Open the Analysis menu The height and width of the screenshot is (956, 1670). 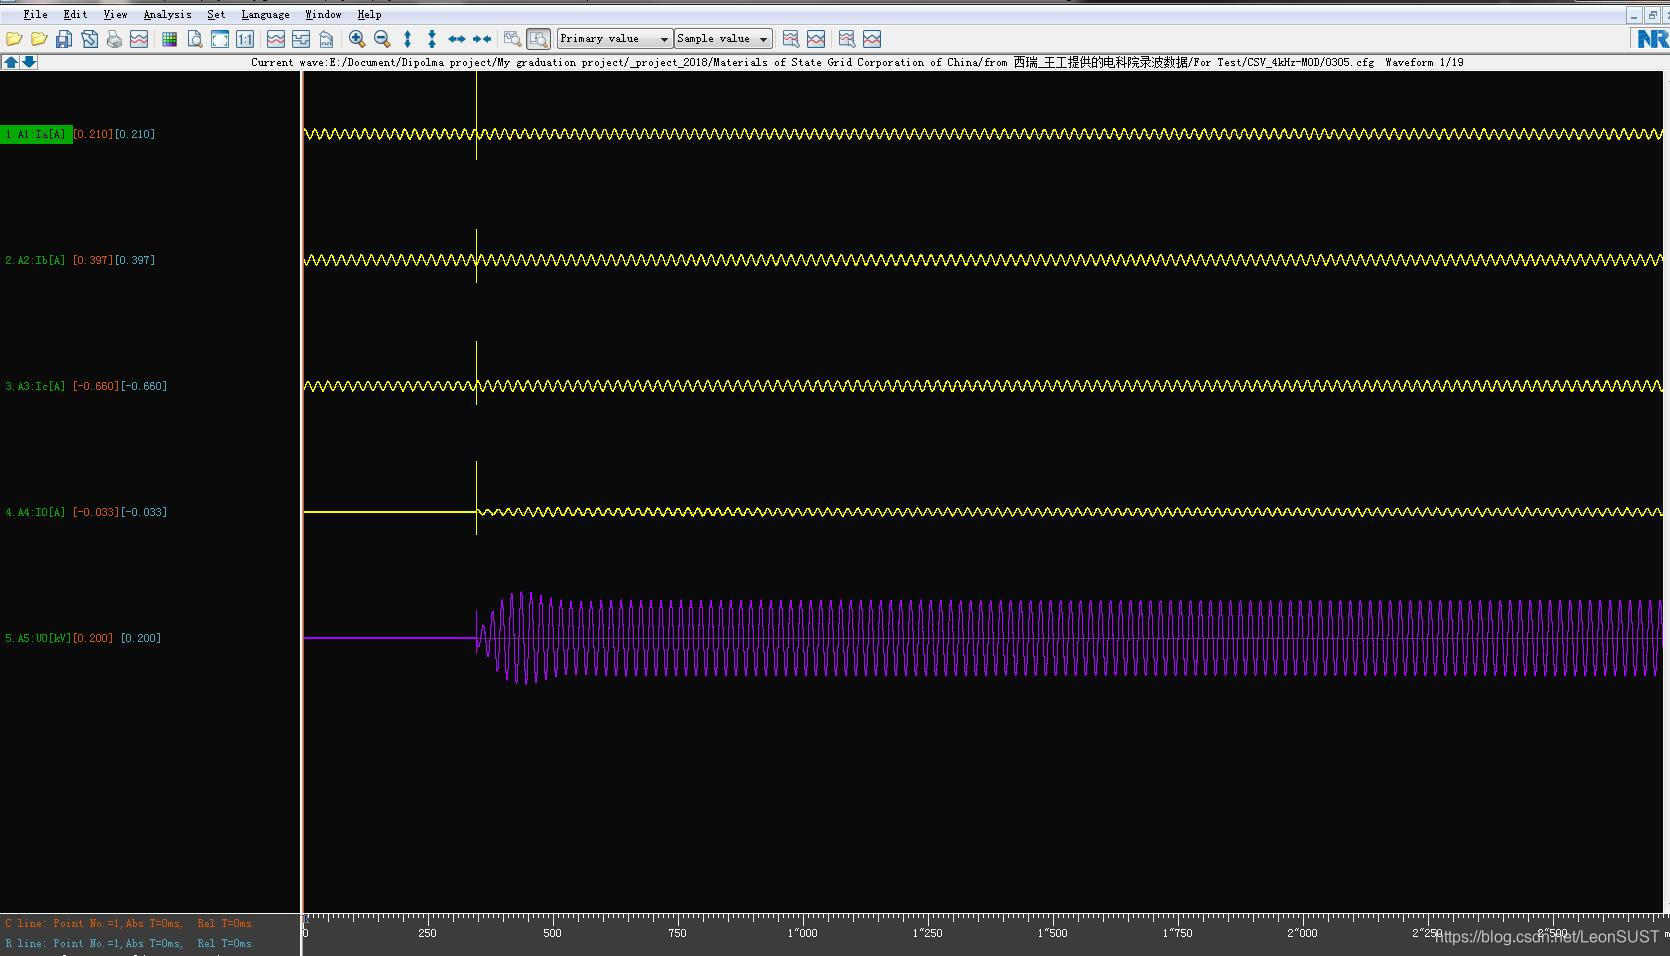click(167, 14)
